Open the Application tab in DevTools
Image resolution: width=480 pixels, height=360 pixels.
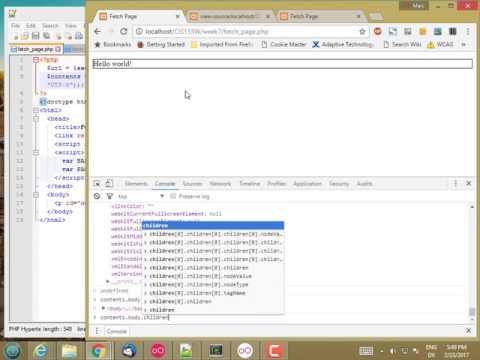pyautogui.click(x=307, y=184)
